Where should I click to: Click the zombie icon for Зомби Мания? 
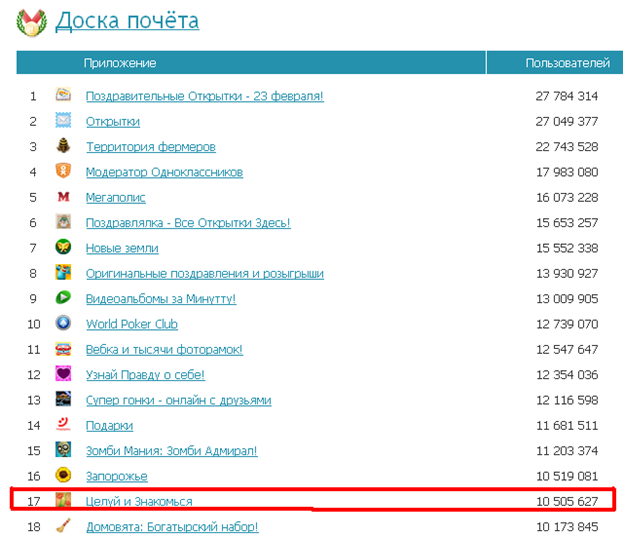[x=63, y=450]
